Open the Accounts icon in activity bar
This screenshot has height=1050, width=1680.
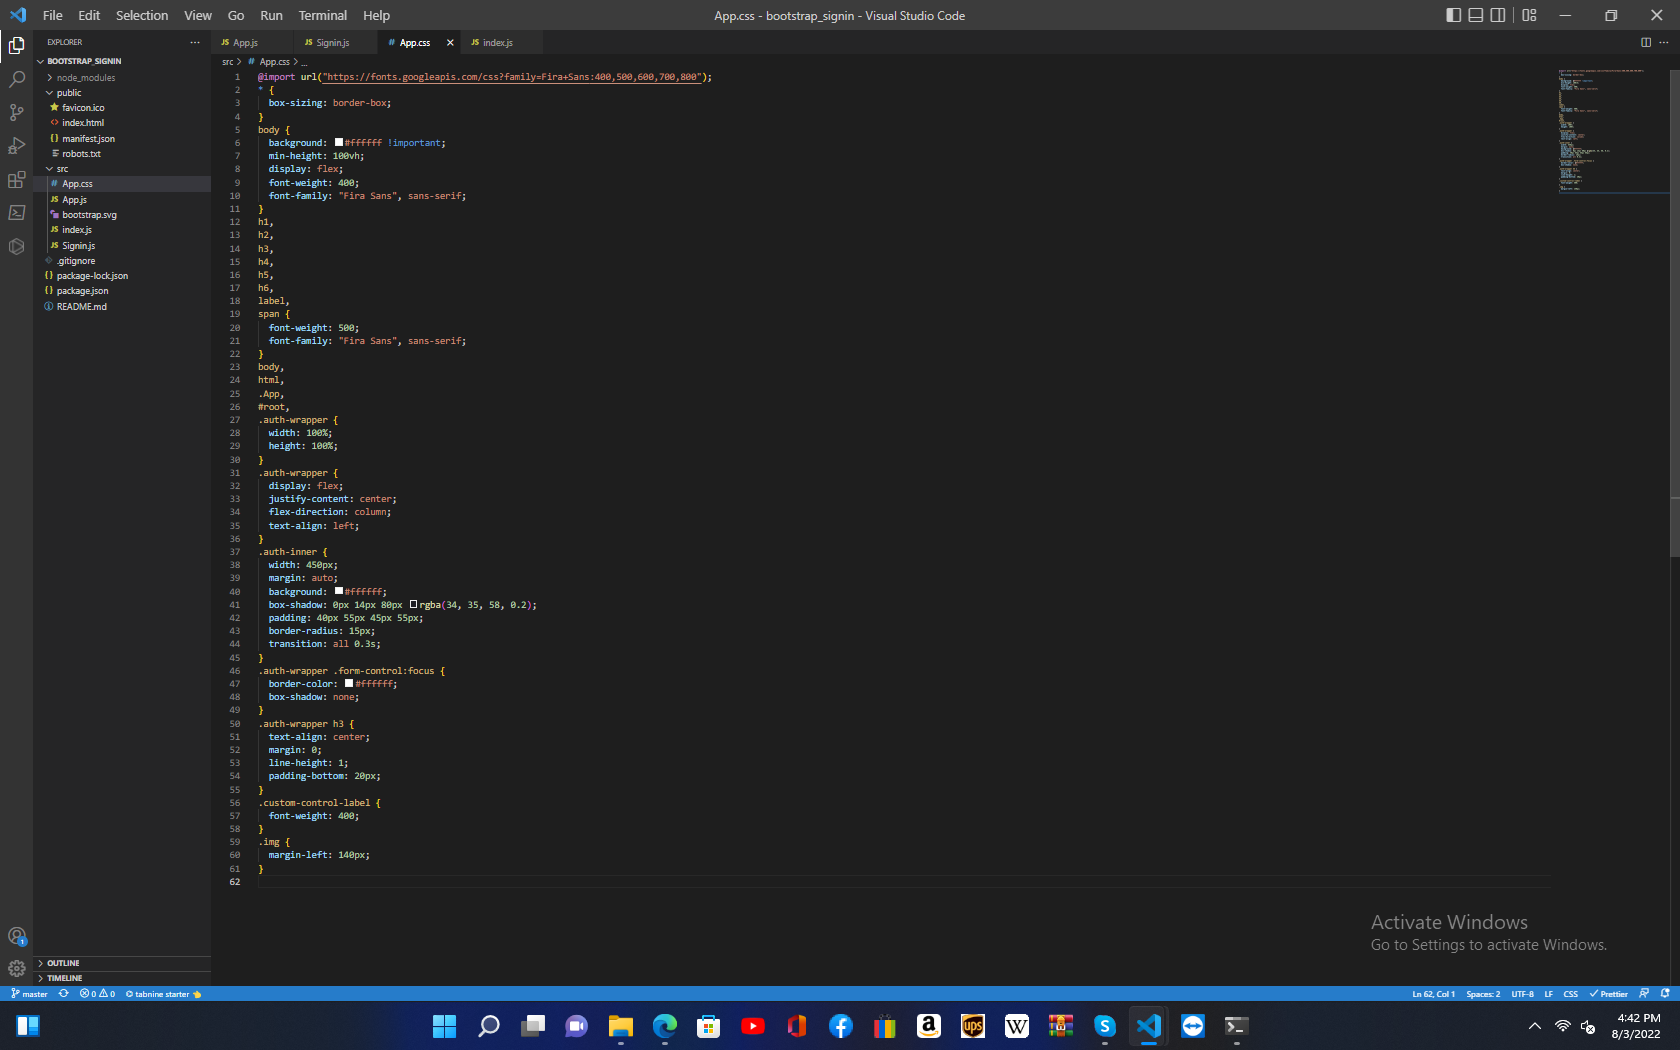(x=16, y=935)
